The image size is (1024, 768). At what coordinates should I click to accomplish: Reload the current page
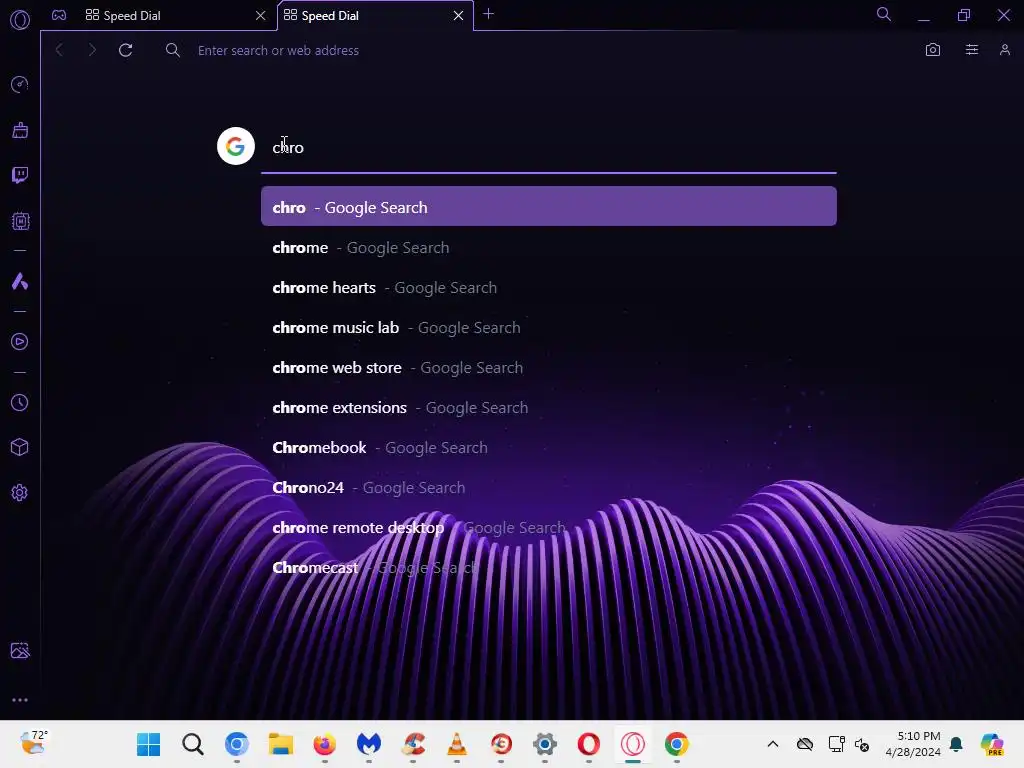click(x=126, y=50)
